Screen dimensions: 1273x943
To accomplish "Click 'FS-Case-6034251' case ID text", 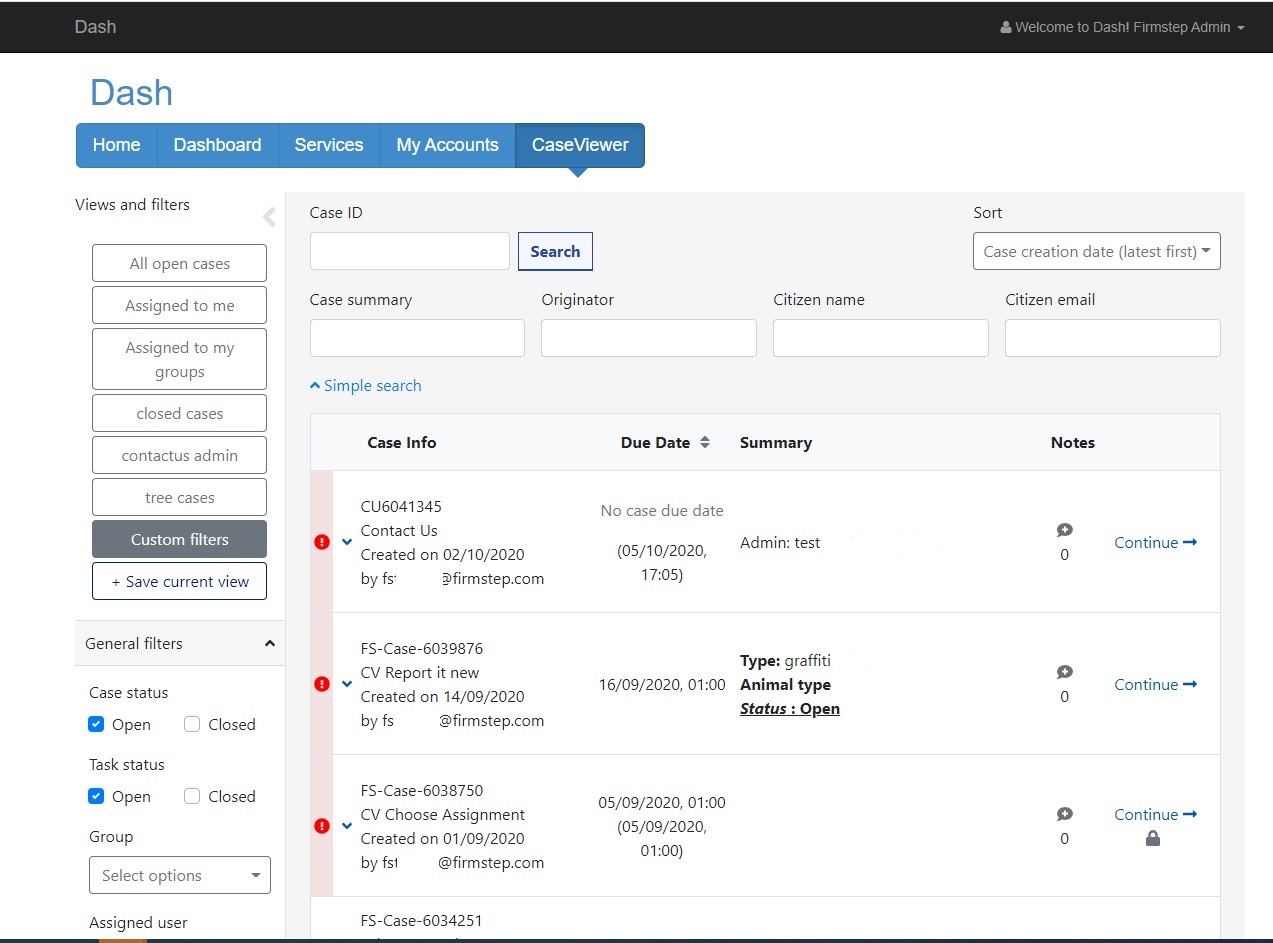I will (x=422, y=921).
